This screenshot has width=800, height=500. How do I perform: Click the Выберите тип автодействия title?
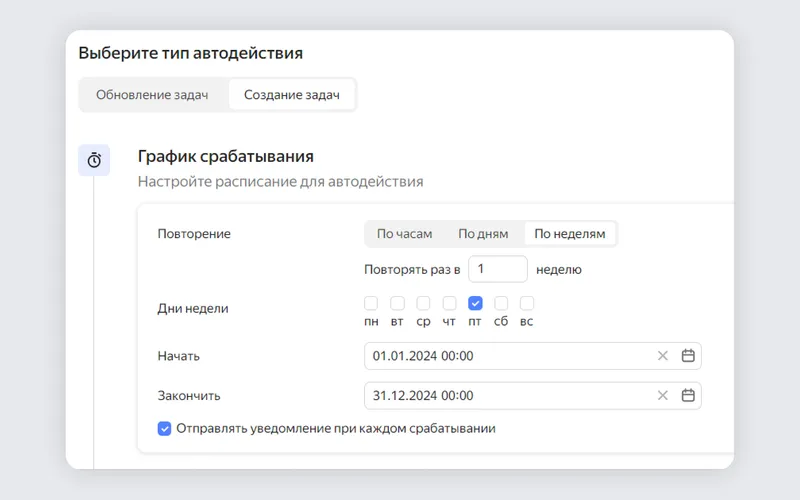click(x=191, y=53)
